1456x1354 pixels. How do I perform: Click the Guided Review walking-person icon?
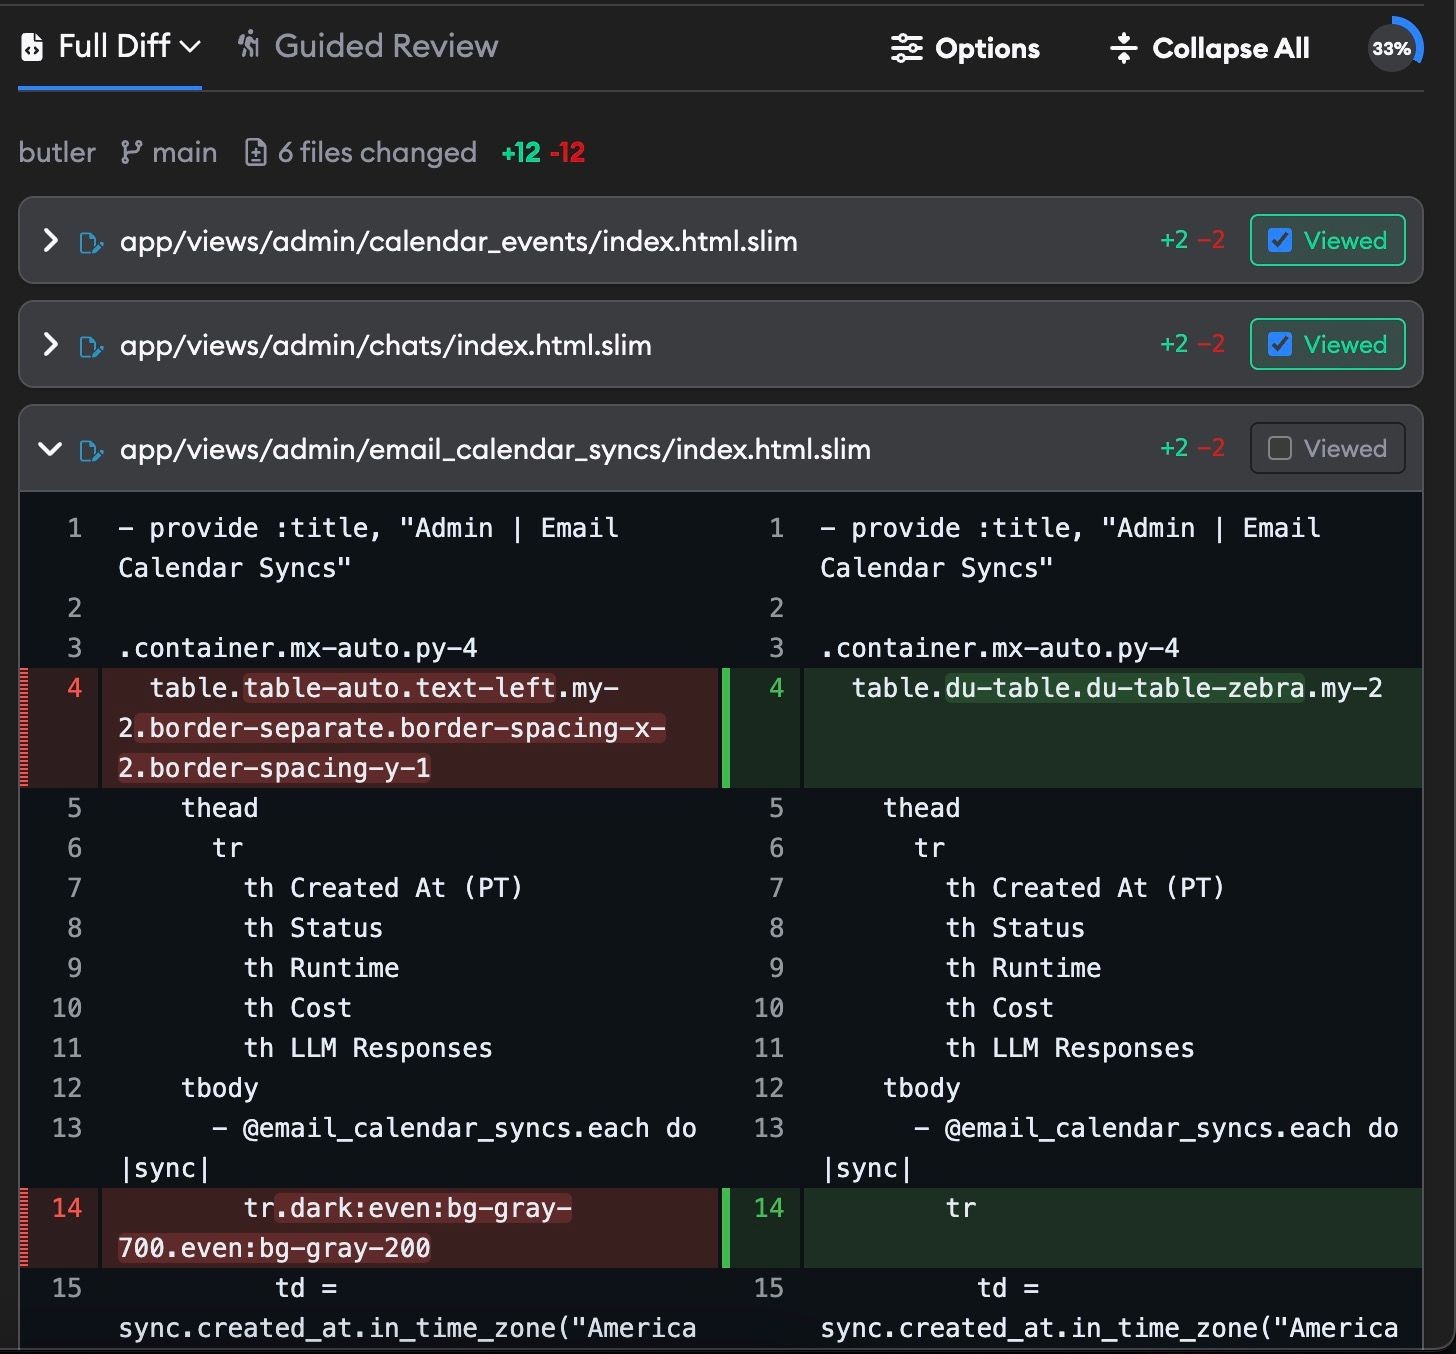pos(248,45)
